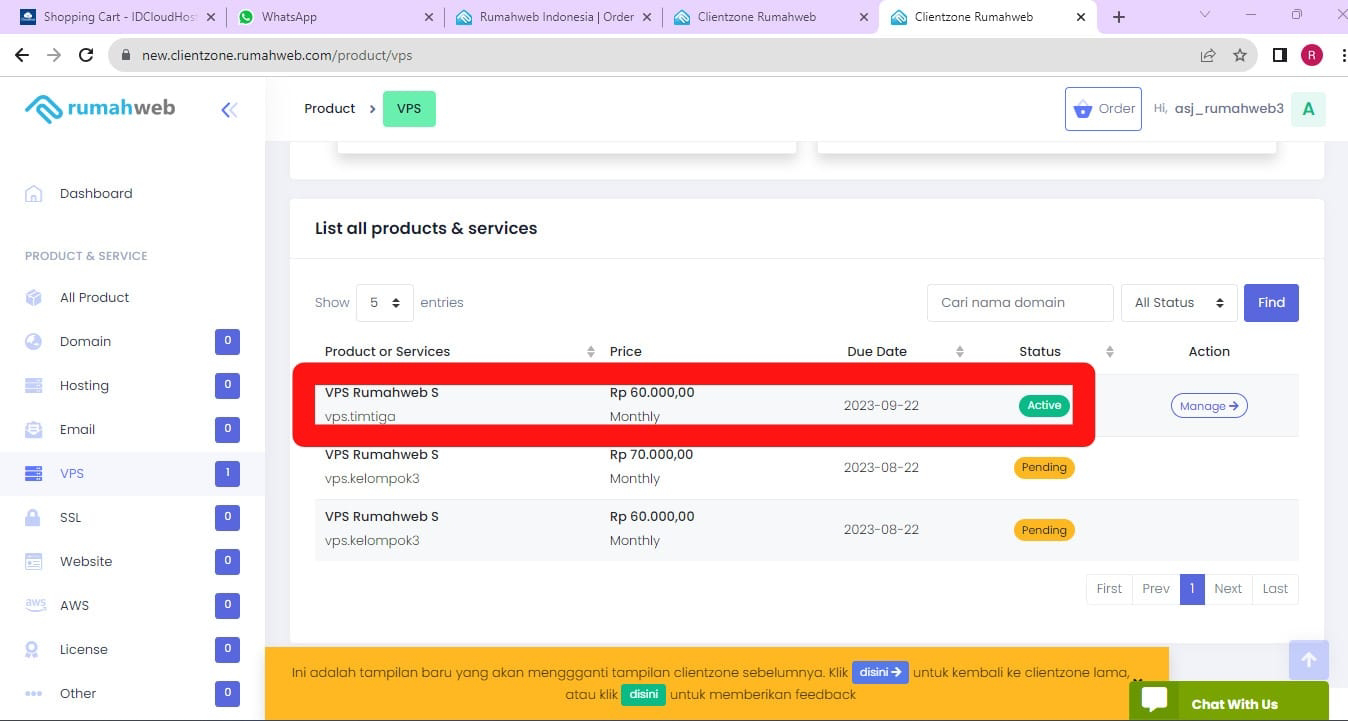Click the AWS sidebar icon
This screenshot has width=1348, height=721.
[x=35, y=605]
